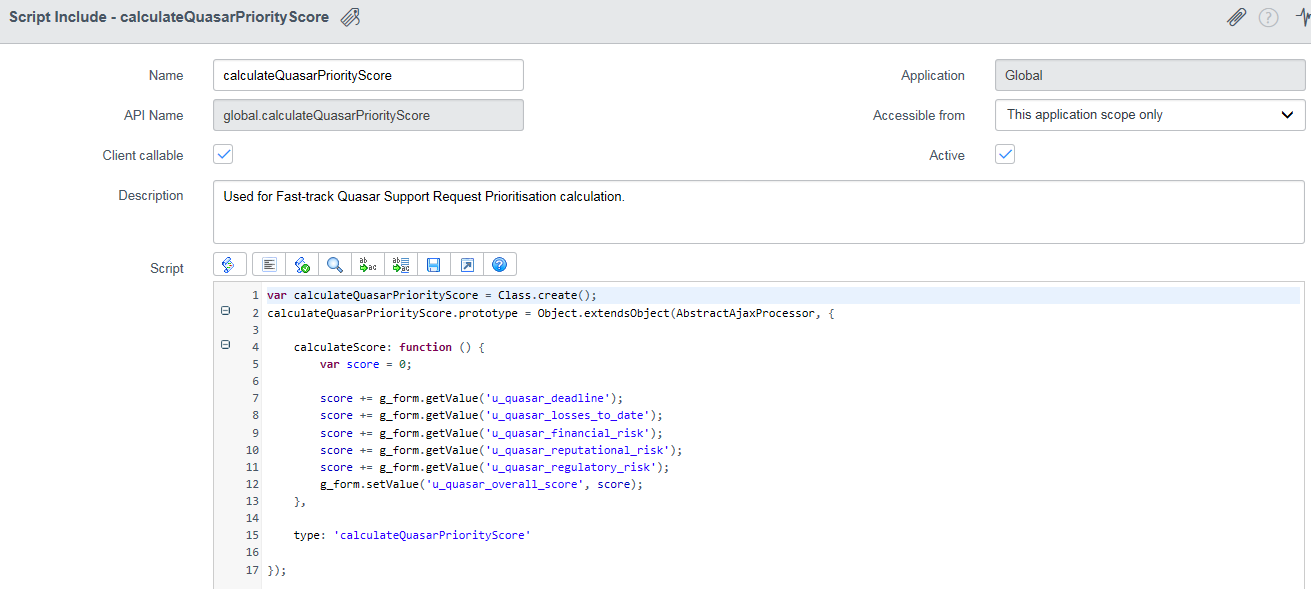Click the 'Name' field label
This screenshot has height=589, width=1311.
click(166, 75)
